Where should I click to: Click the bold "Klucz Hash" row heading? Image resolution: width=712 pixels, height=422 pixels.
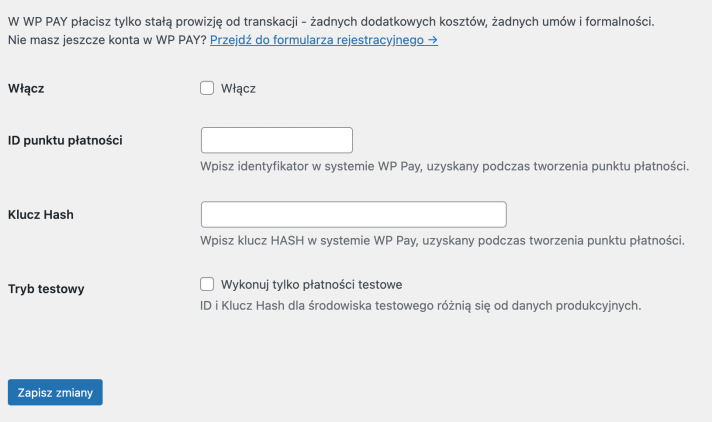[41, 215]
